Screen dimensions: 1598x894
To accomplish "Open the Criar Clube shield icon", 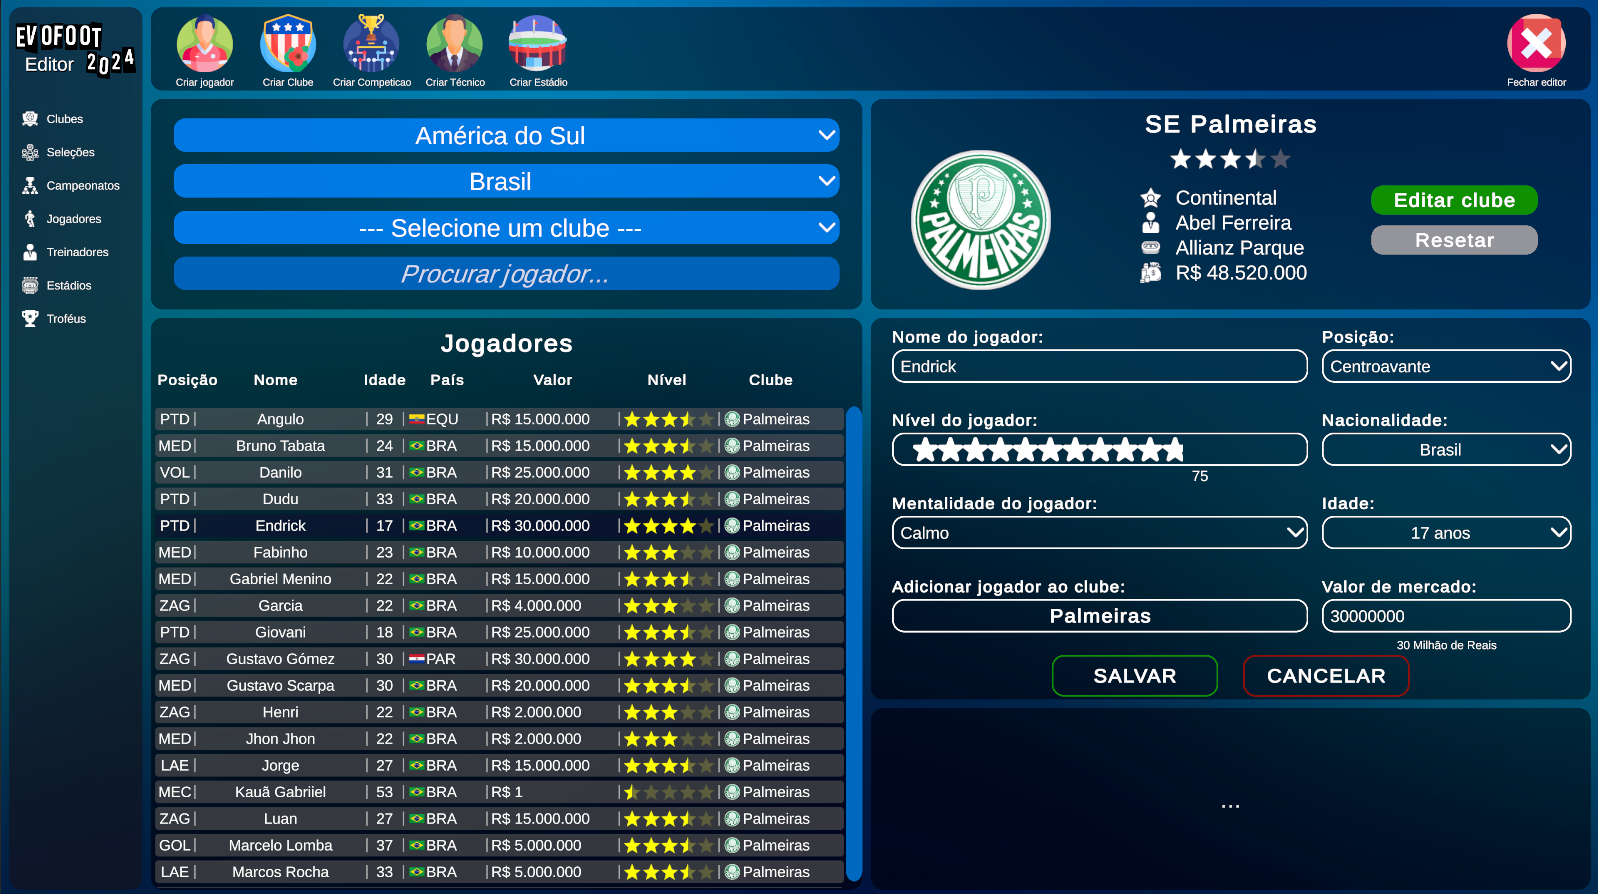I will pos(288,44).
